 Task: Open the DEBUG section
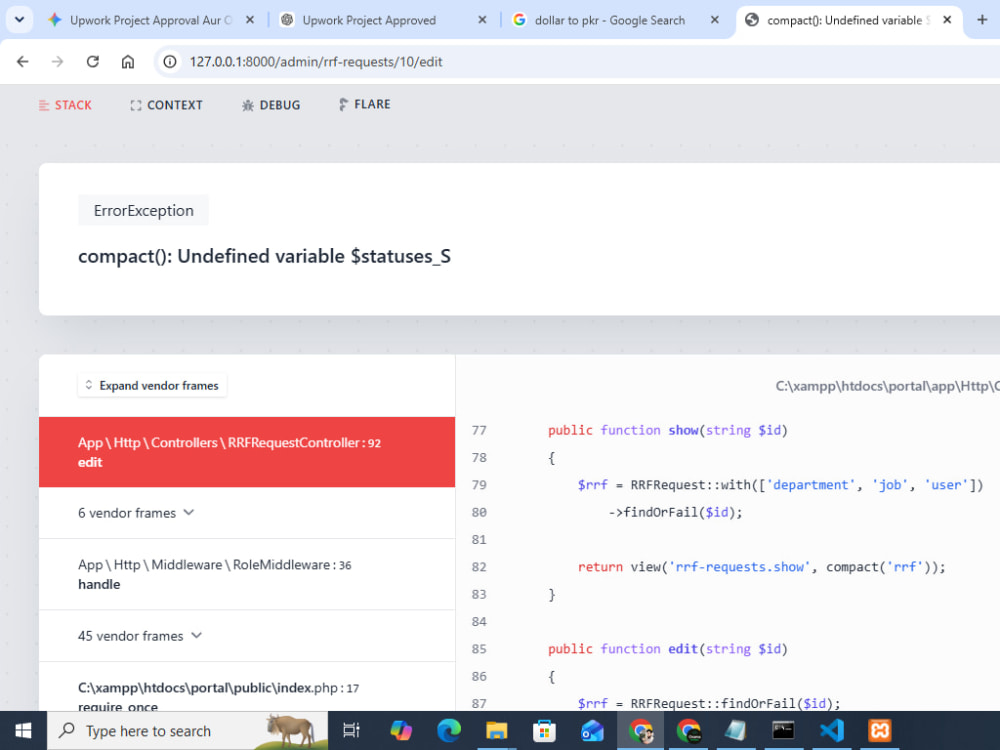[271, 105]
